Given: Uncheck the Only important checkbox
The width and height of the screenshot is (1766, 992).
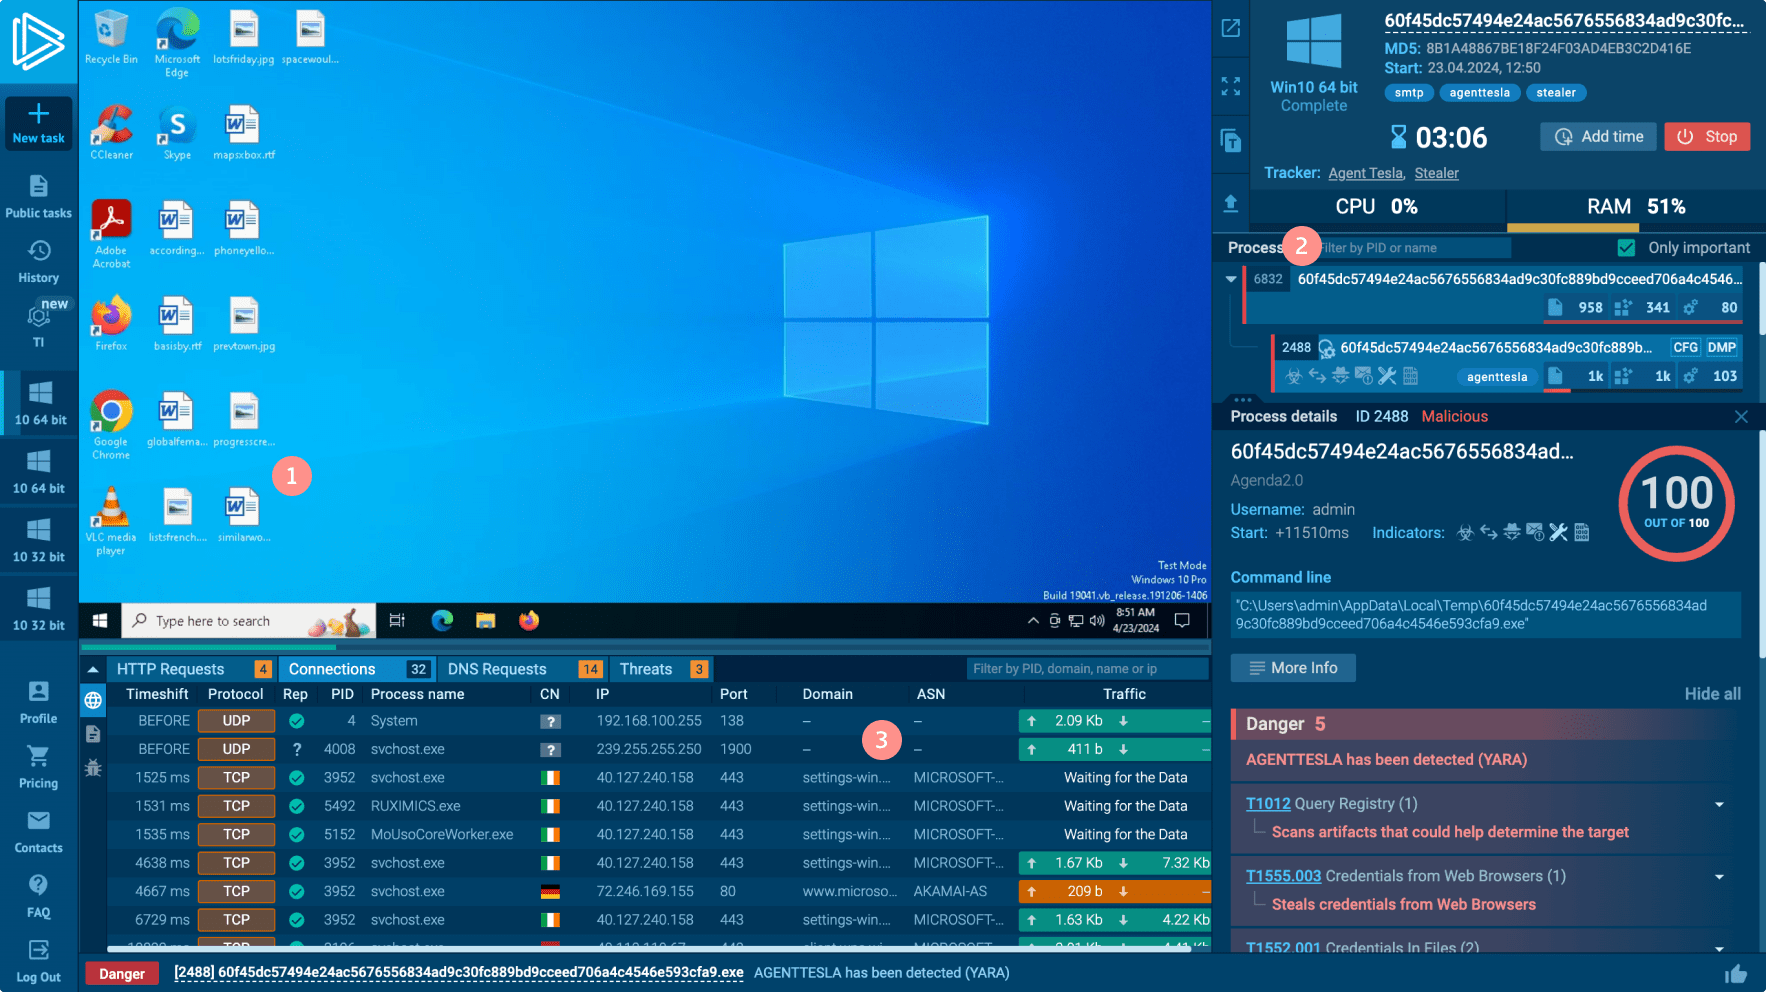Looking at the screenshot, I should point(1626,248).
